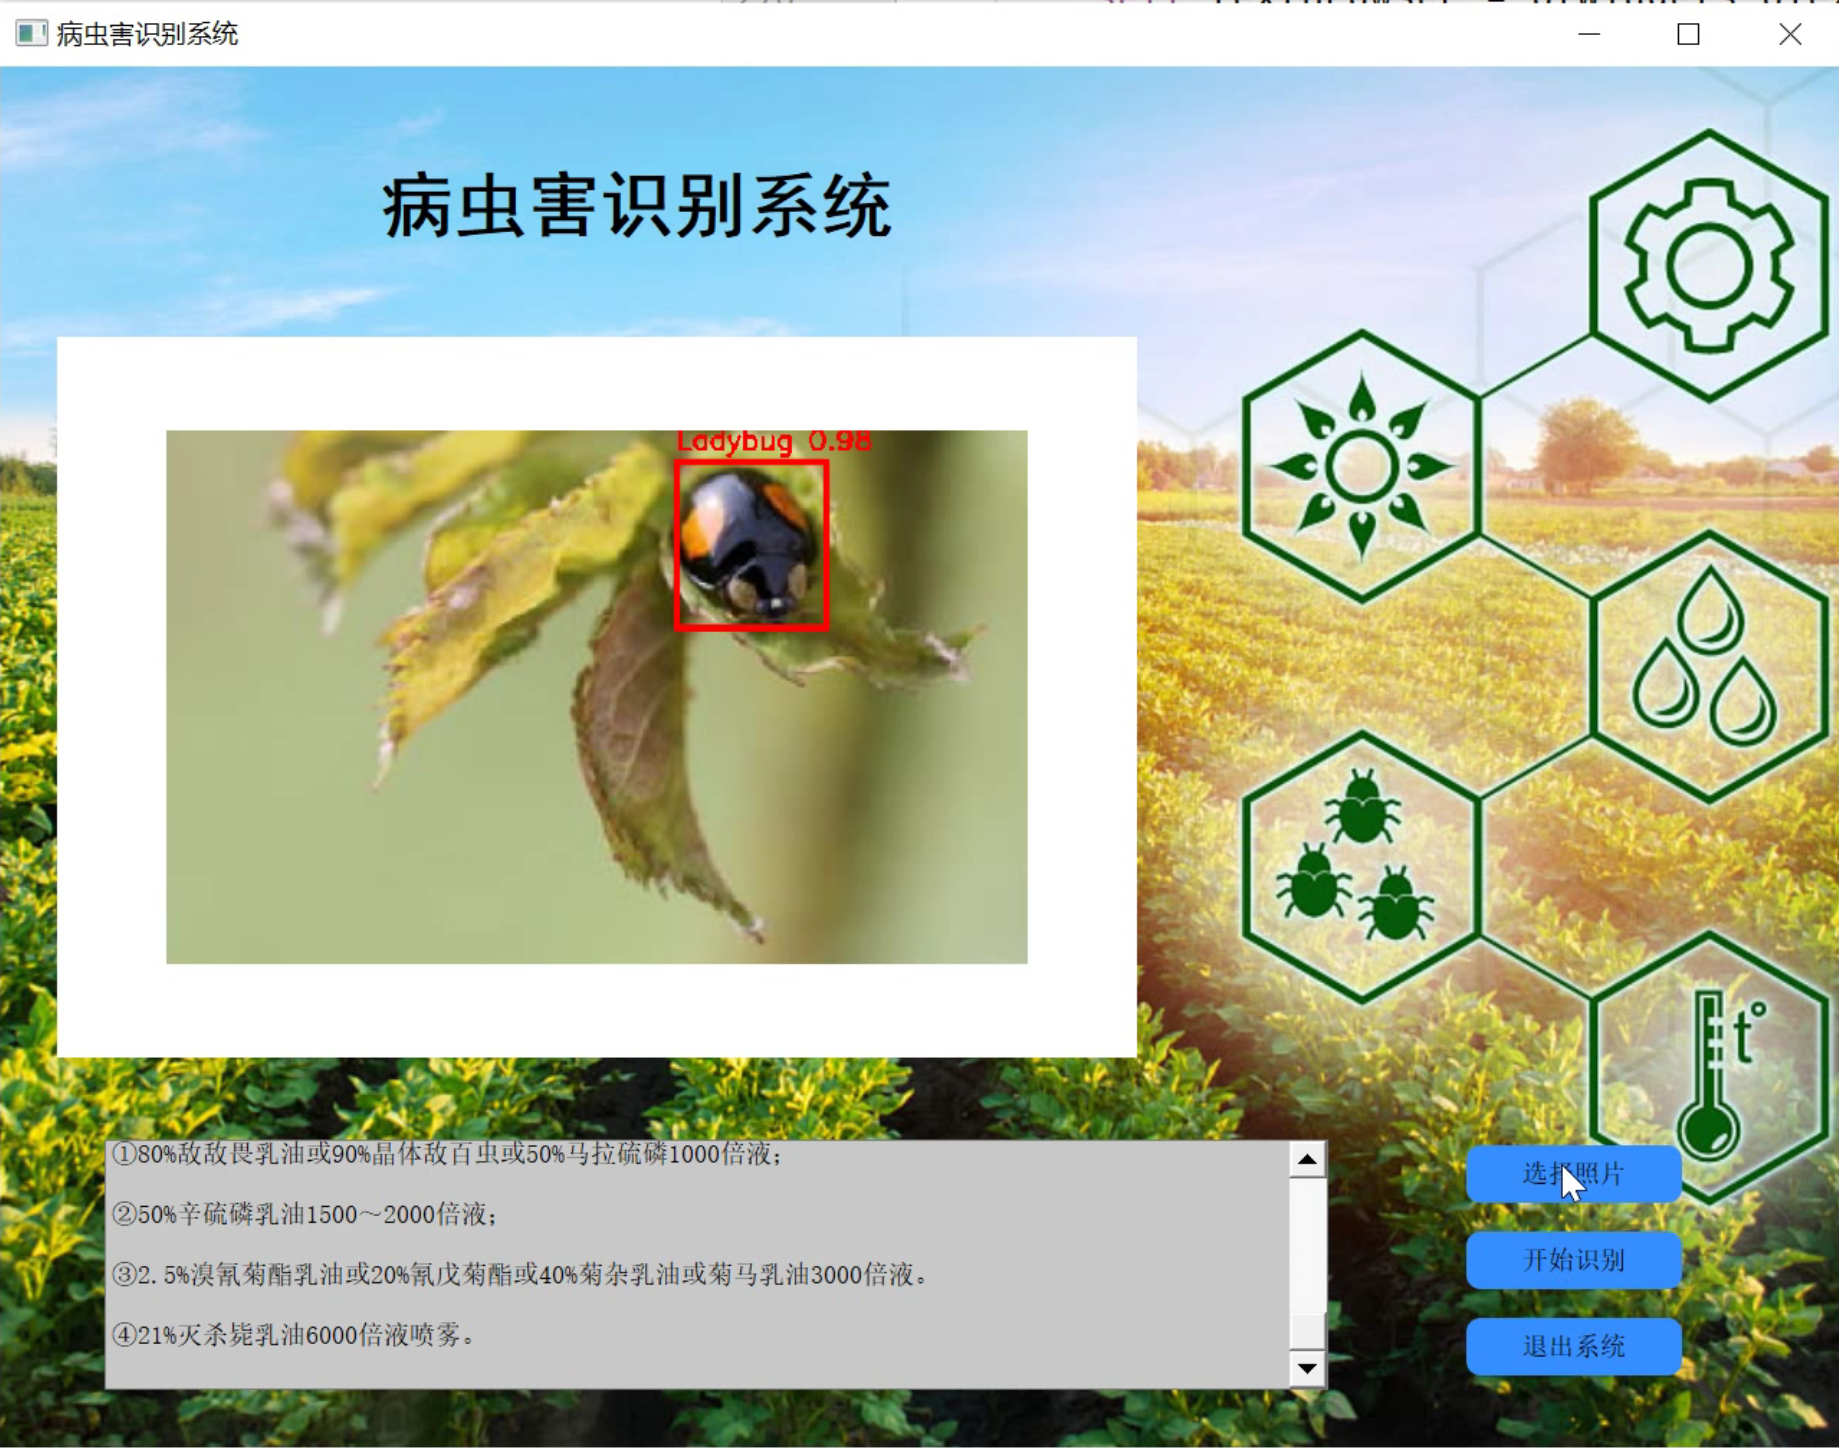Screen dimensions: 1839x1448
Task: Minimize the 病虫害识别系统 window
Action: tap(1589, 34)
